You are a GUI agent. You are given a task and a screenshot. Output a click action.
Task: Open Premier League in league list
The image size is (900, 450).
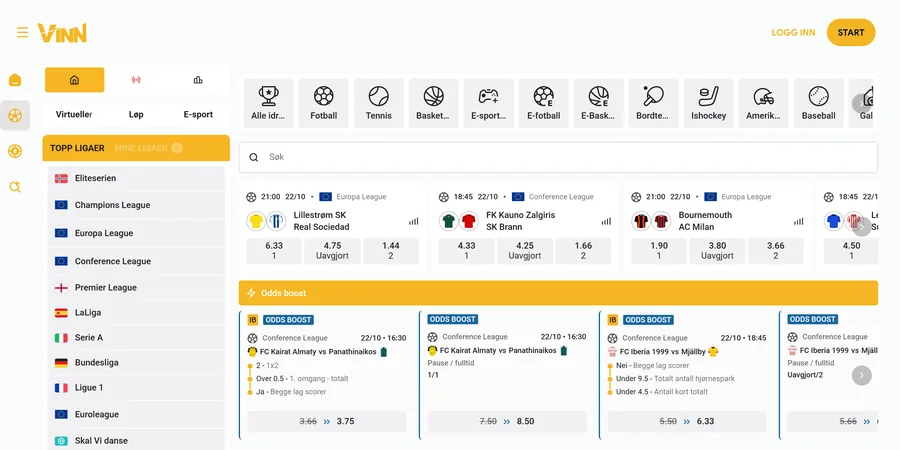point(137,288)
